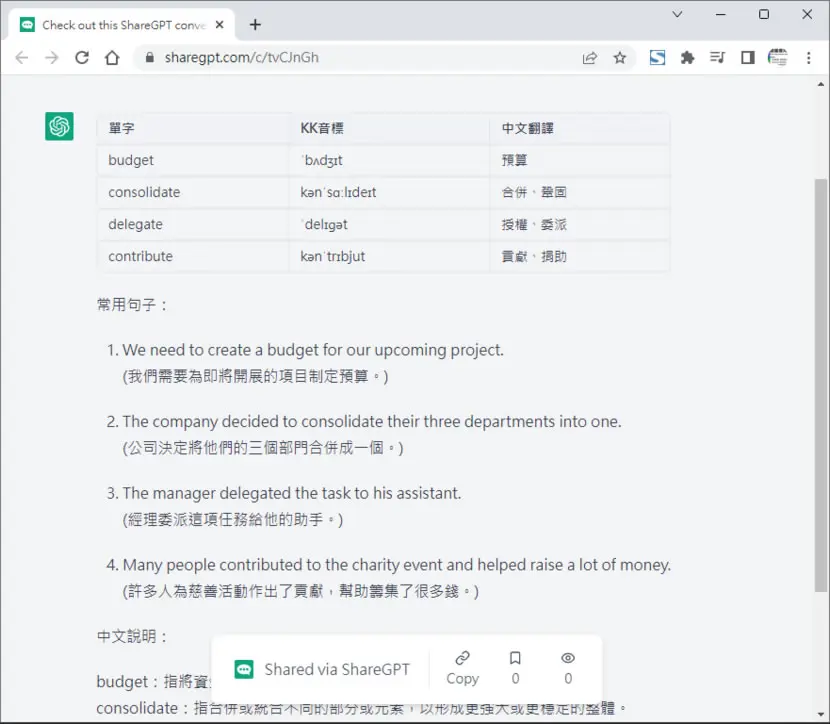The image size is (830, 724).
Task: Open a new tab with plus button
Action: 255,25
